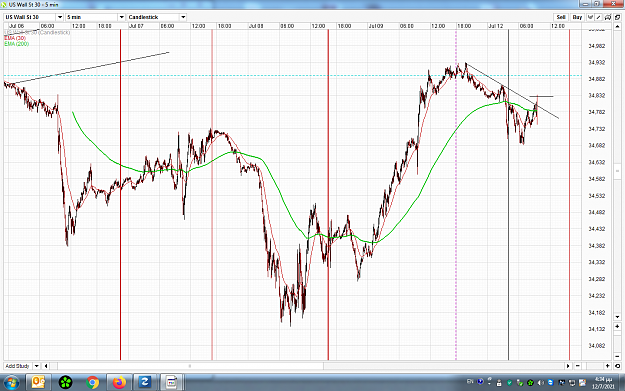The image size is (625, 391).
Task: Click the volume speaker tray icon
Action: [x=541, y=383]
